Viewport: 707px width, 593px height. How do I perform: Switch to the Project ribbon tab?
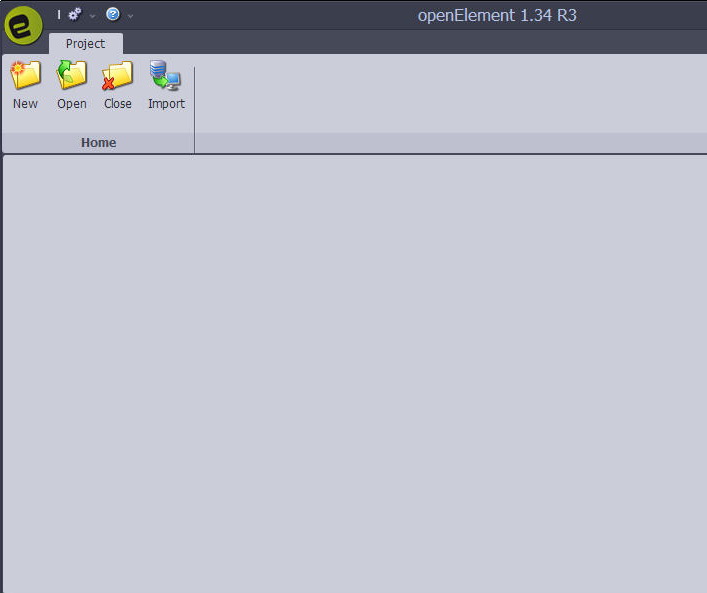(86, 44)
